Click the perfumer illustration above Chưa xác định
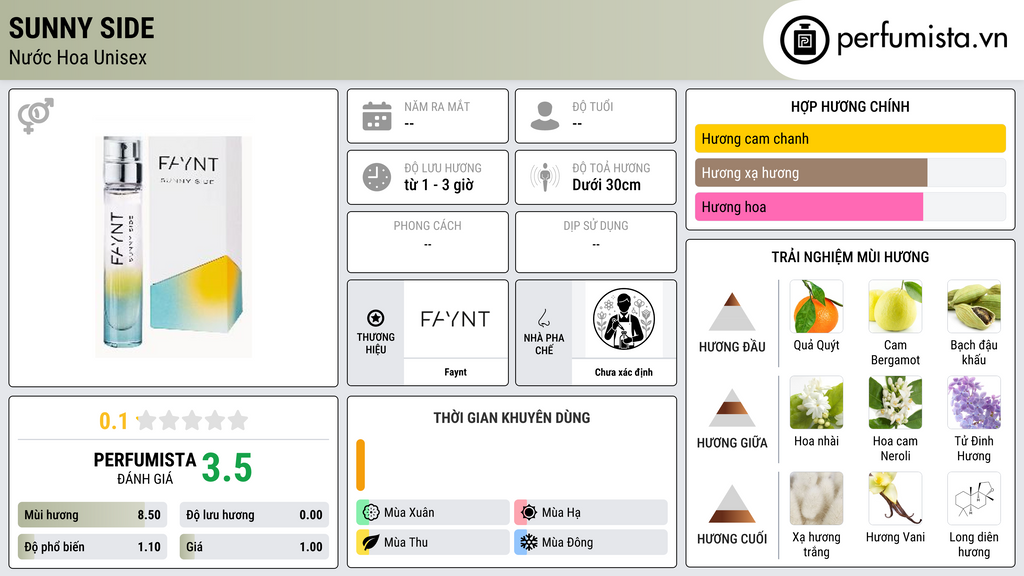Viewport: 1024px width, 576px height. point(624,319)
